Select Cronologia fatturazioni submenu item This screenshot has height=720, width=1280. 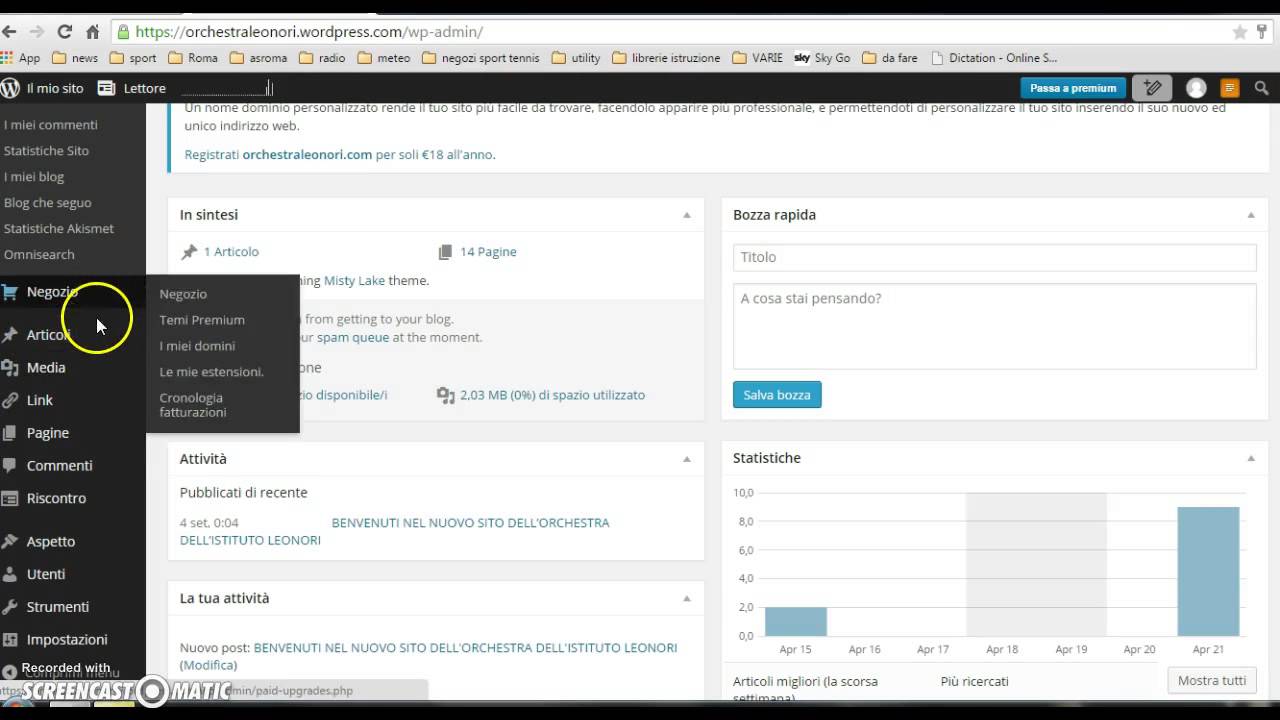click(193, 405)
